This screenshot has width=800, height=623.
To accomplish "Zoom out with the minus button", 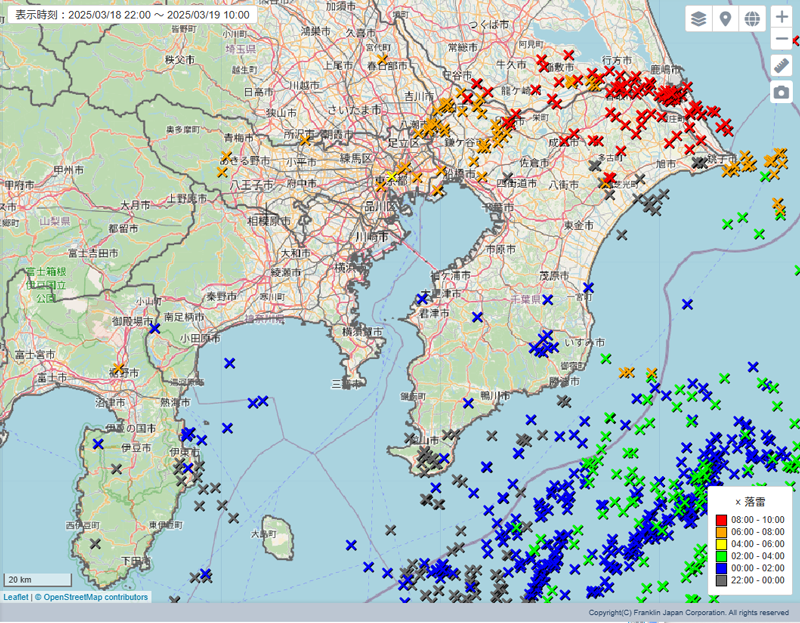I will [x=782, y=40].
